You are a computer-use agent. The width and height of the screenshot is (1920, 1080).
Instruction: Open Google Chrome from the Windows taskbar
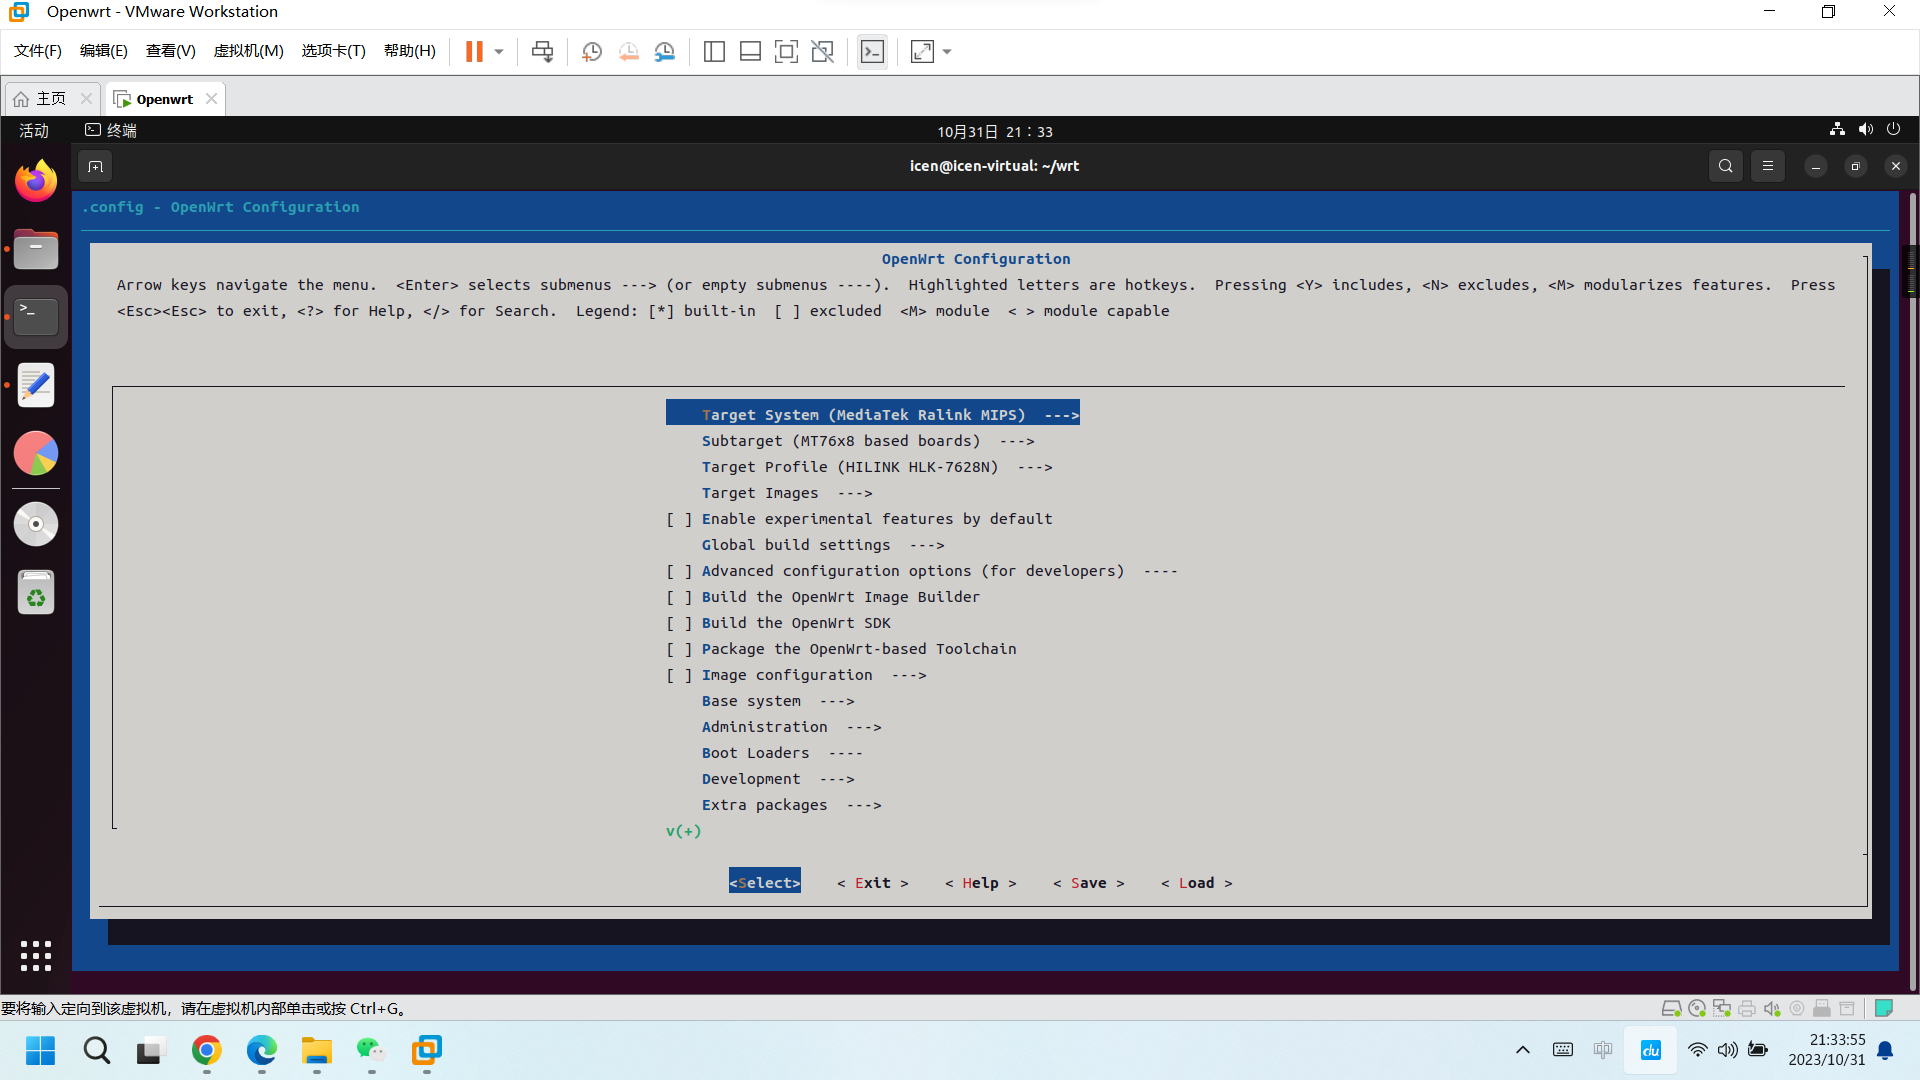(x=206, y=1050)
